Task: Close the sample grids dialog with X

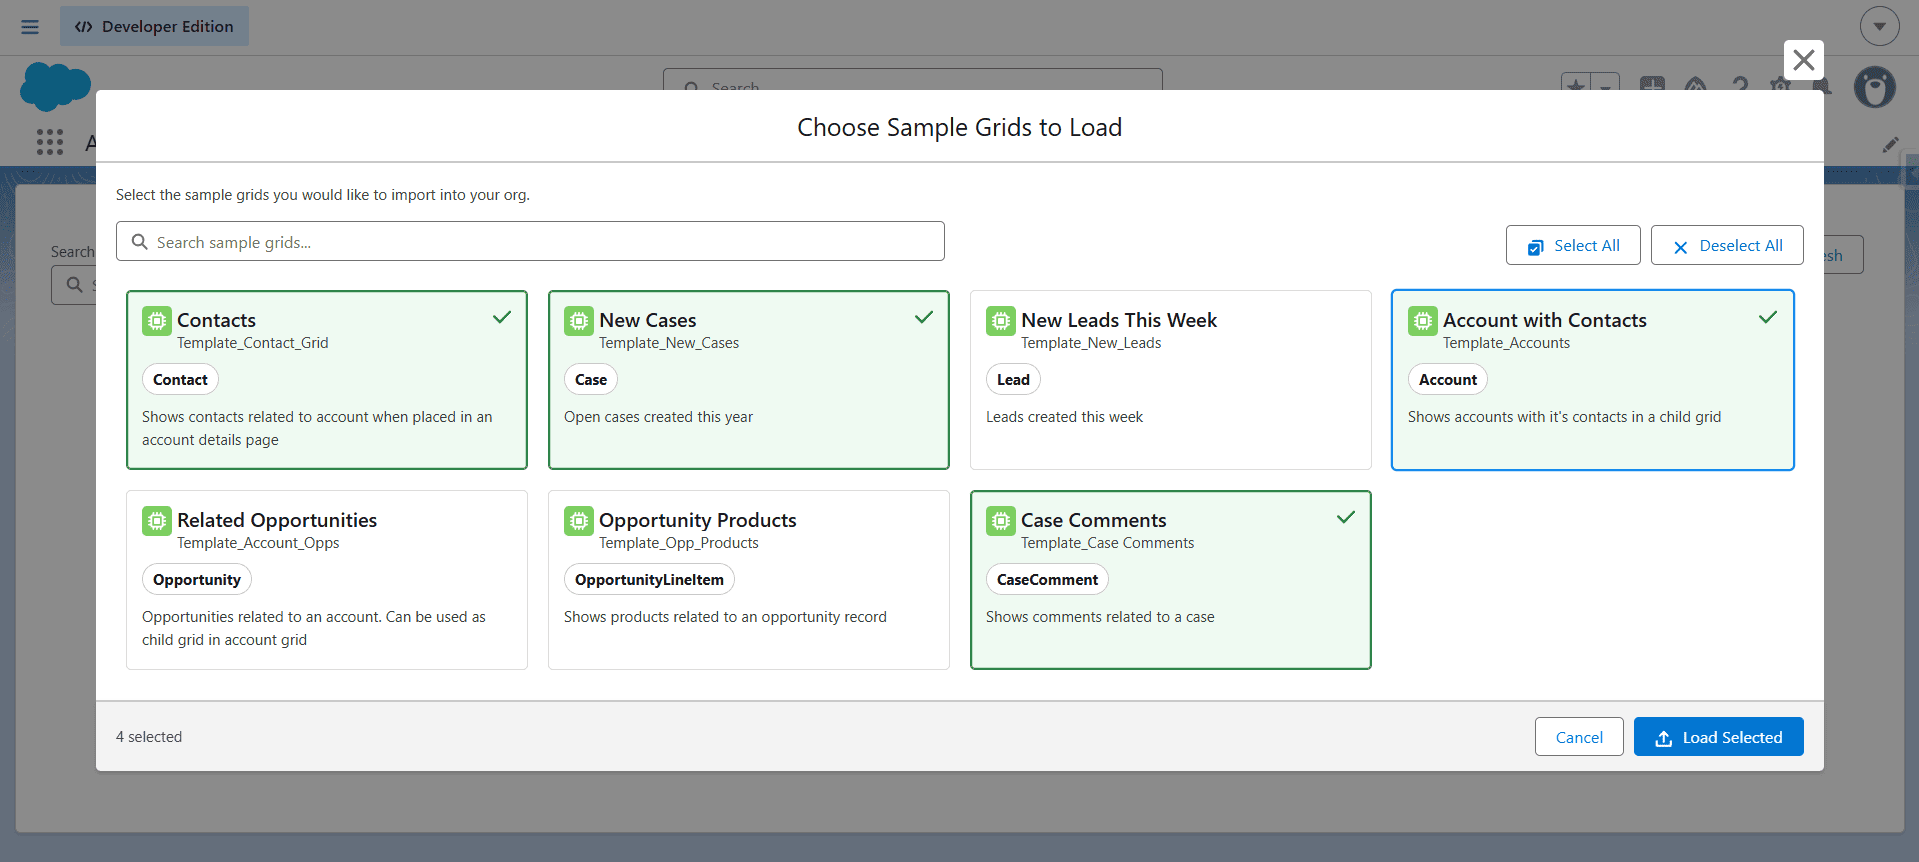Action: tap(1804, 60)
